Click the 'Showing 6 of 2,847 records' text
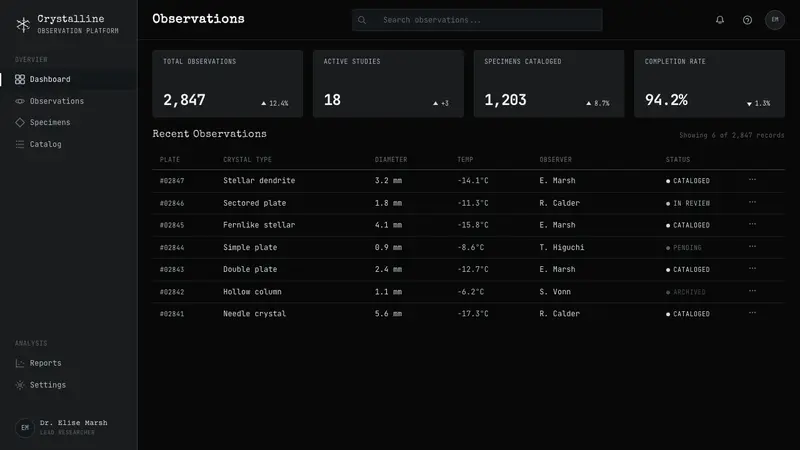This screenshot has width=800, height=450. pos(732,135)
